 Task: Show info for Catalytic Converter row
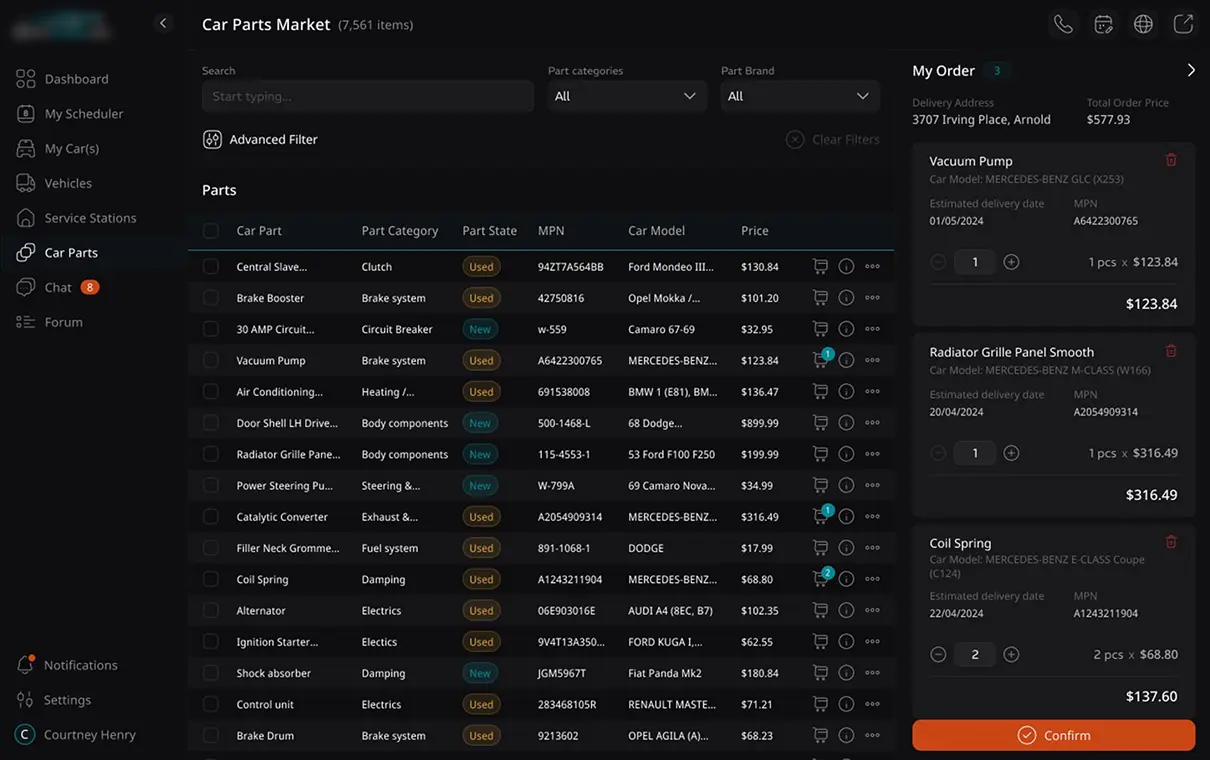846,517
